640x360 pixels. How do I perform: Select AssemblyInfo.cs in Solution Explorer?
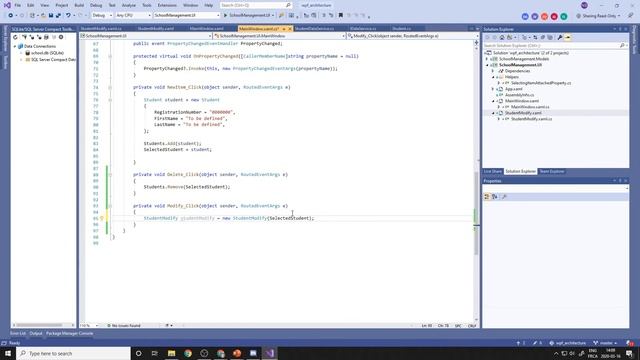click(519, 95)
